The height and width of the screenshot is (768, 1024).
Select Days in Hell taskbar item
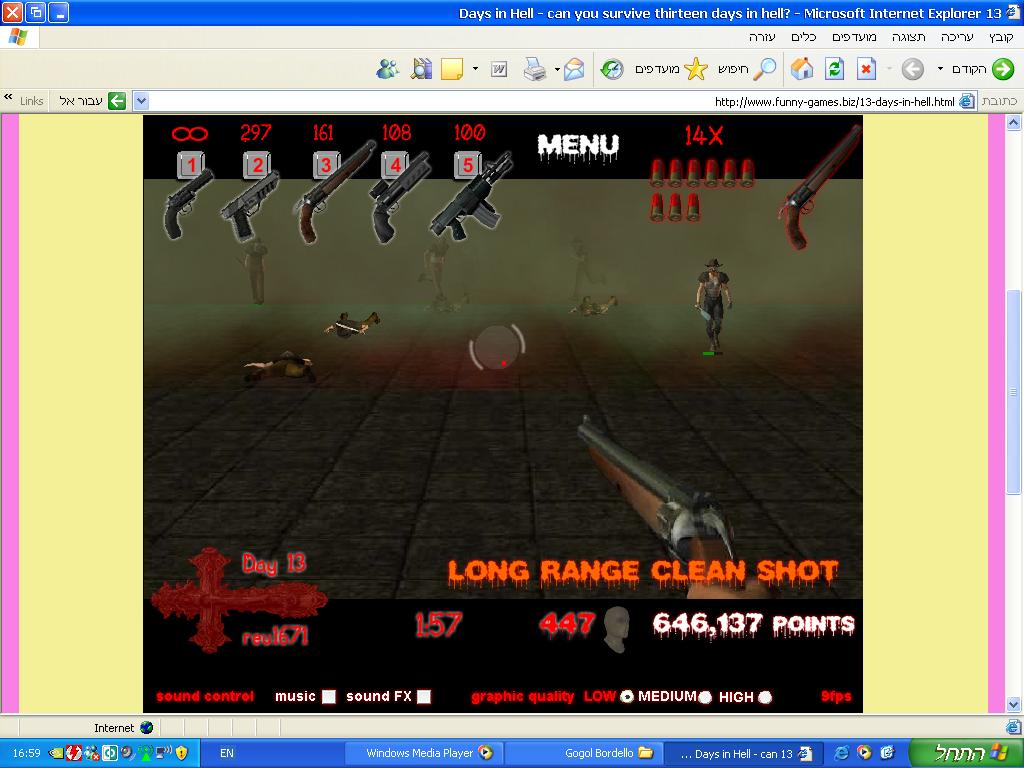tap(743, 753)
